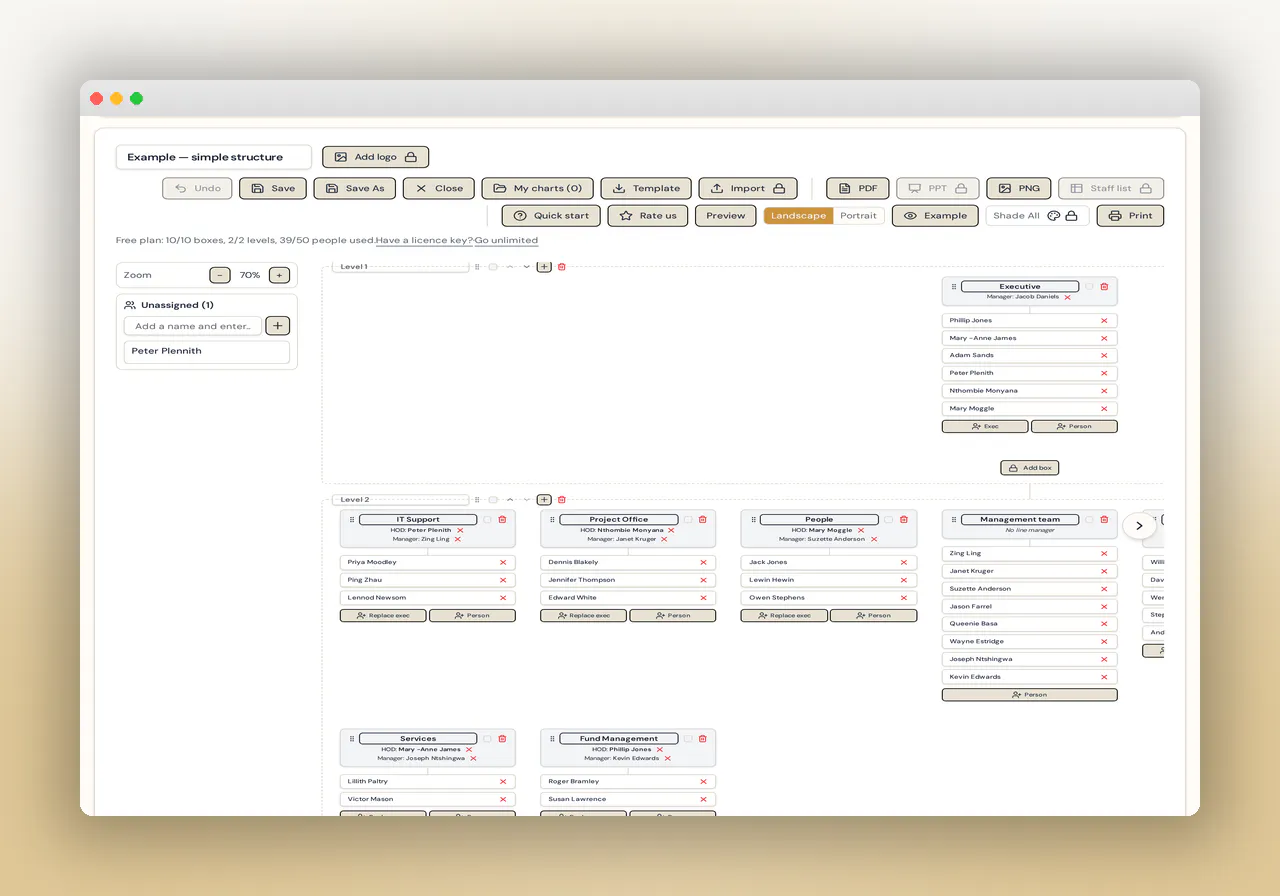Remove manager Jacob Daniels from Executive
Screen dimensions: 1280x896
tap(1067, 297)
